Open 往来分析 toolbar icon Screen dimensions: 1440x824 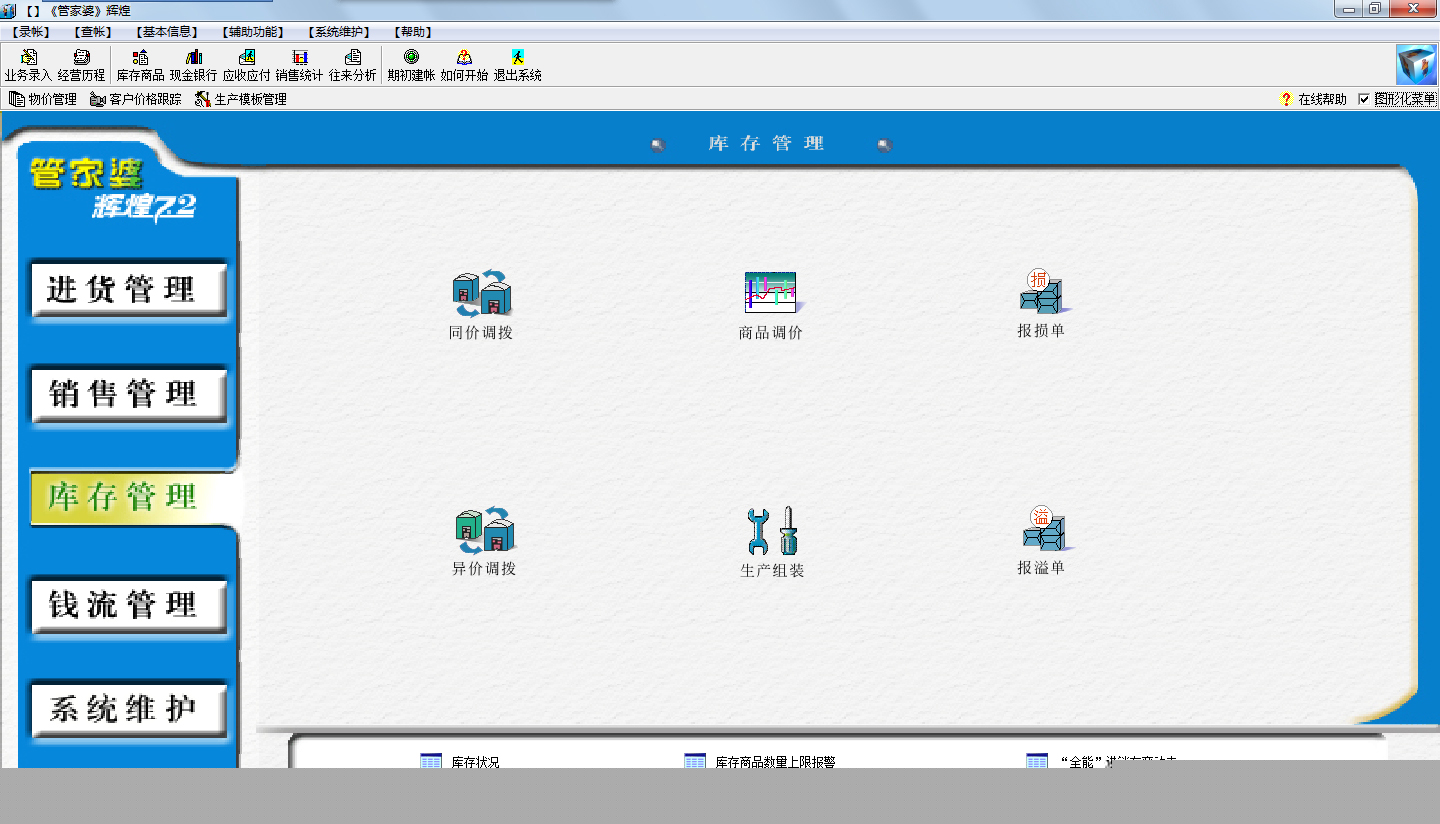[352, 65]
